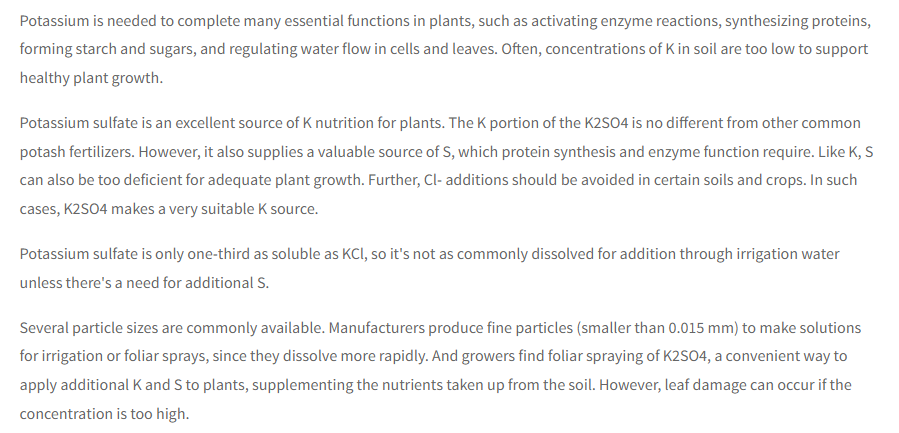Click the phrase "irrigation water"
The height and width of the screenshot is (433, 899).
(x=787, y=254)
